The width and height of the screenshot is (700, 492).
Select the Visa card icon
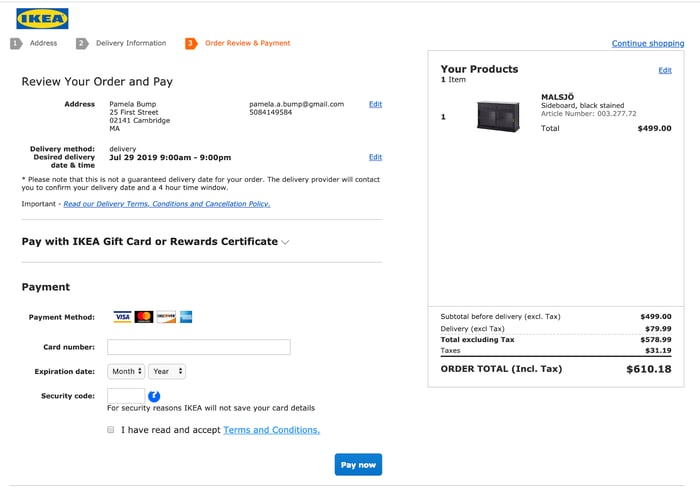click(123, 317)
